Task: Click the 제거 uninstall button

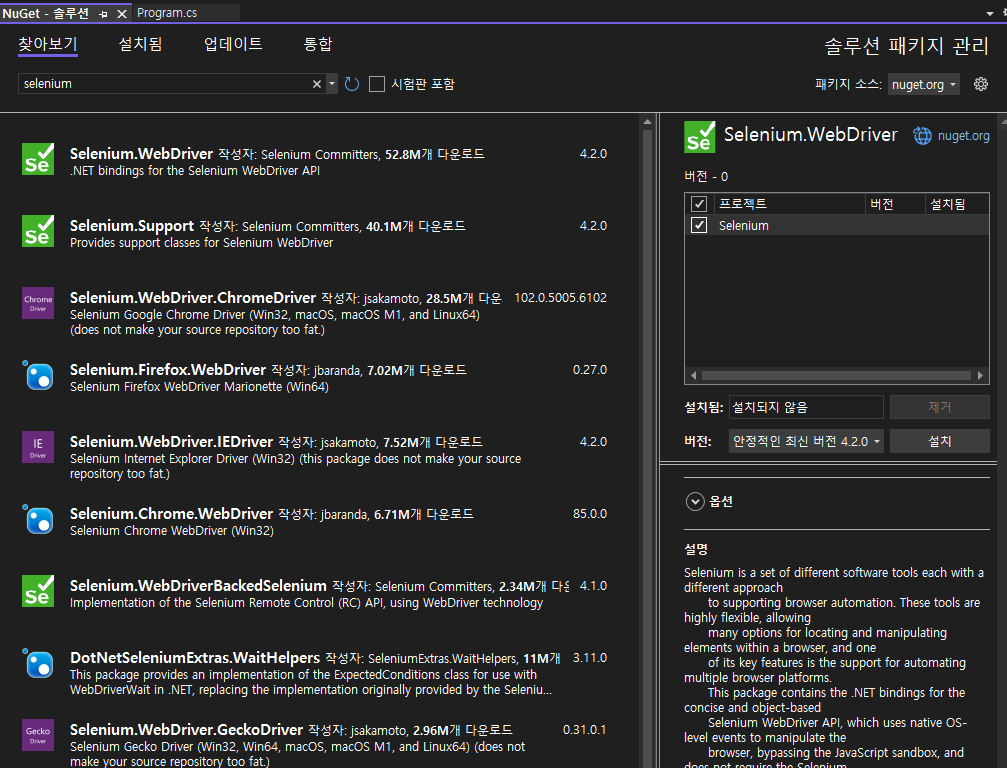Action: (x=940, y=407)
